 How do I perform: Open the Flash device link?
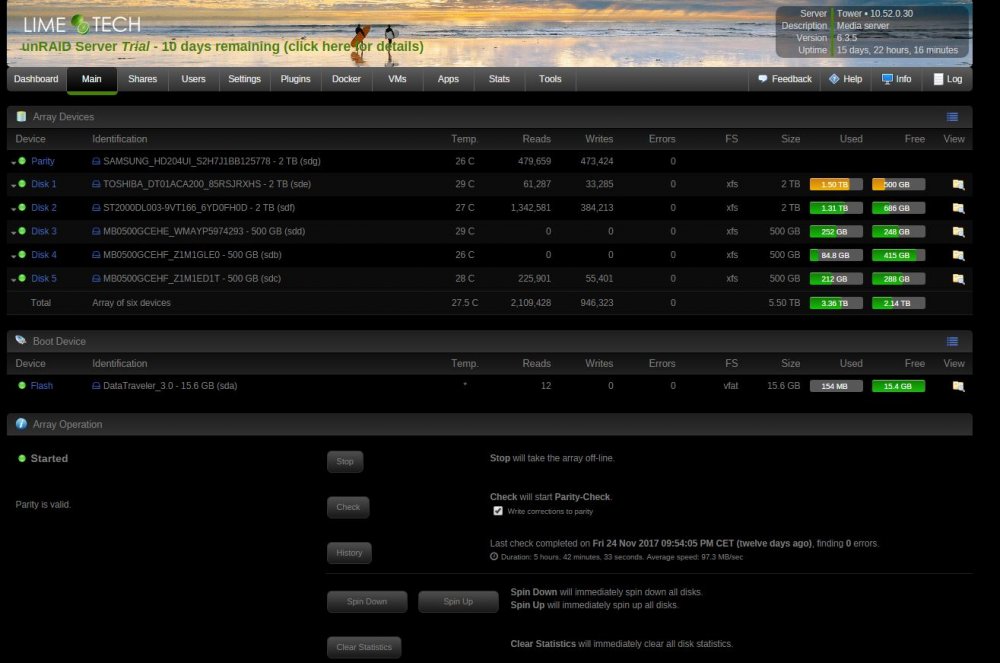pos(41,386)
